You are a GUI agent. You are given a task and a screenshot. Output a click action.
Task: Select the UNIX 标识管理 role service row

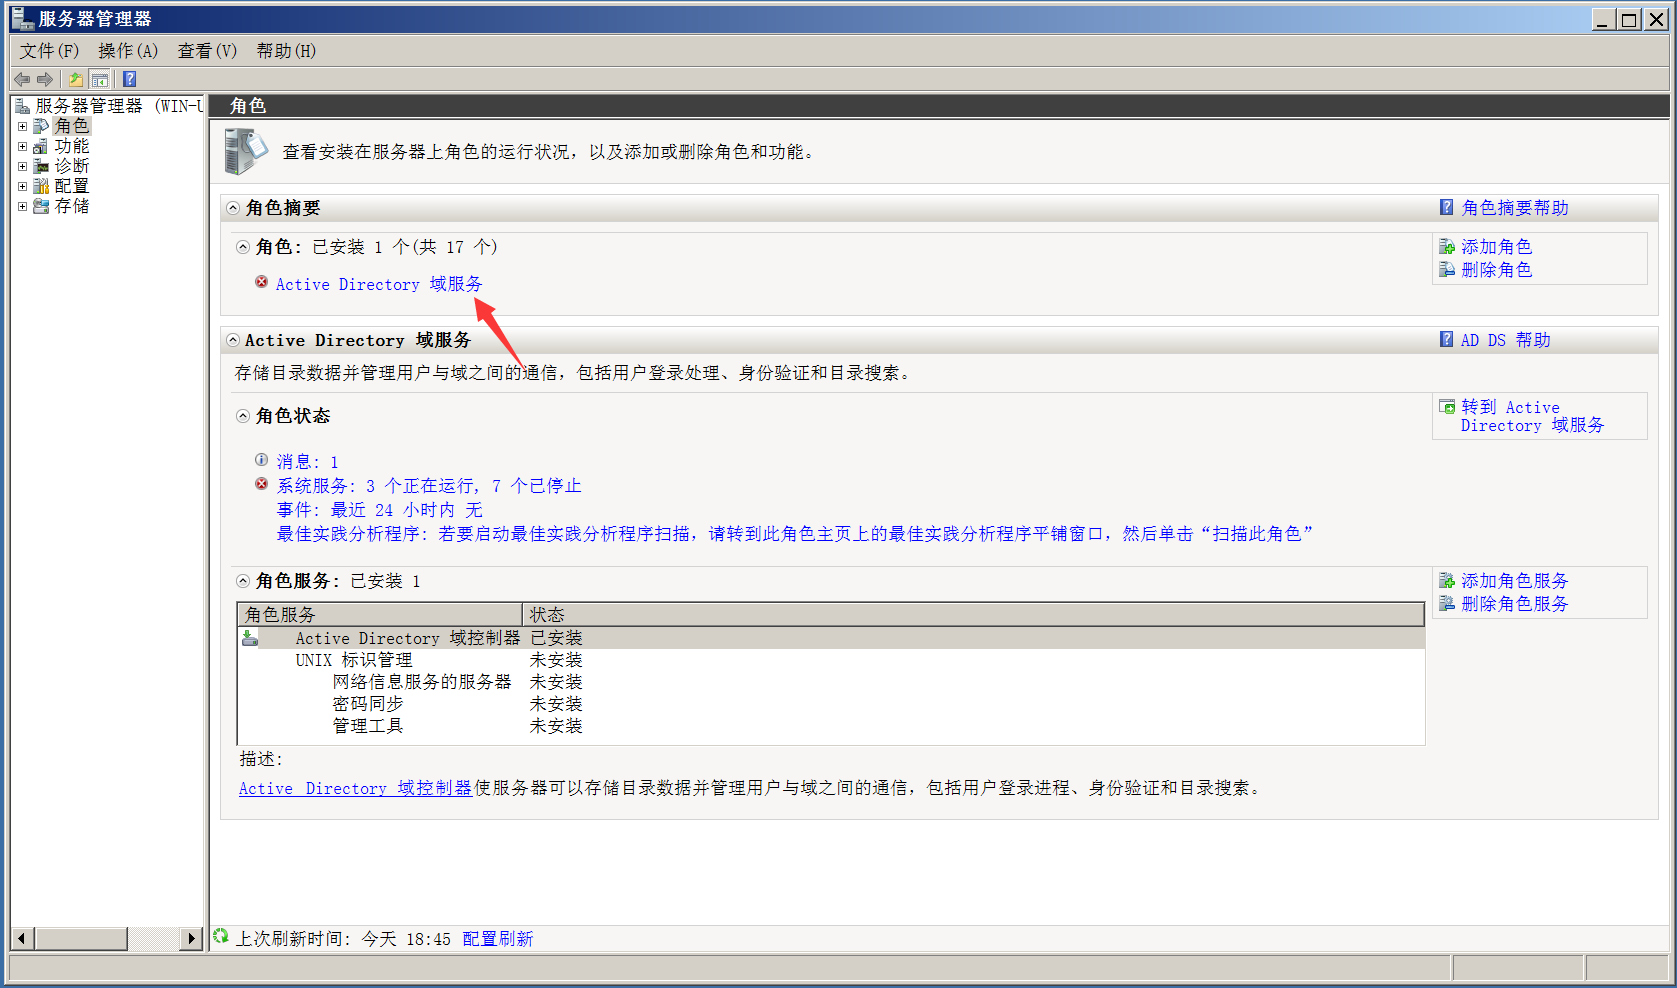click(x=831, y=660)
